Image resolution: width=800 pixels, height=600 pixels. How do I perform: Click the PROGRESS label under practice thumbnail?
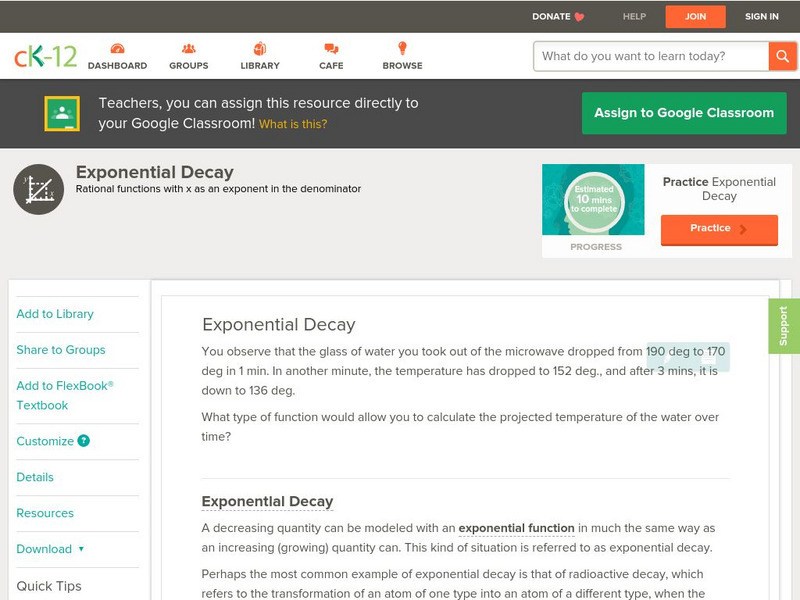coord(596,247)
